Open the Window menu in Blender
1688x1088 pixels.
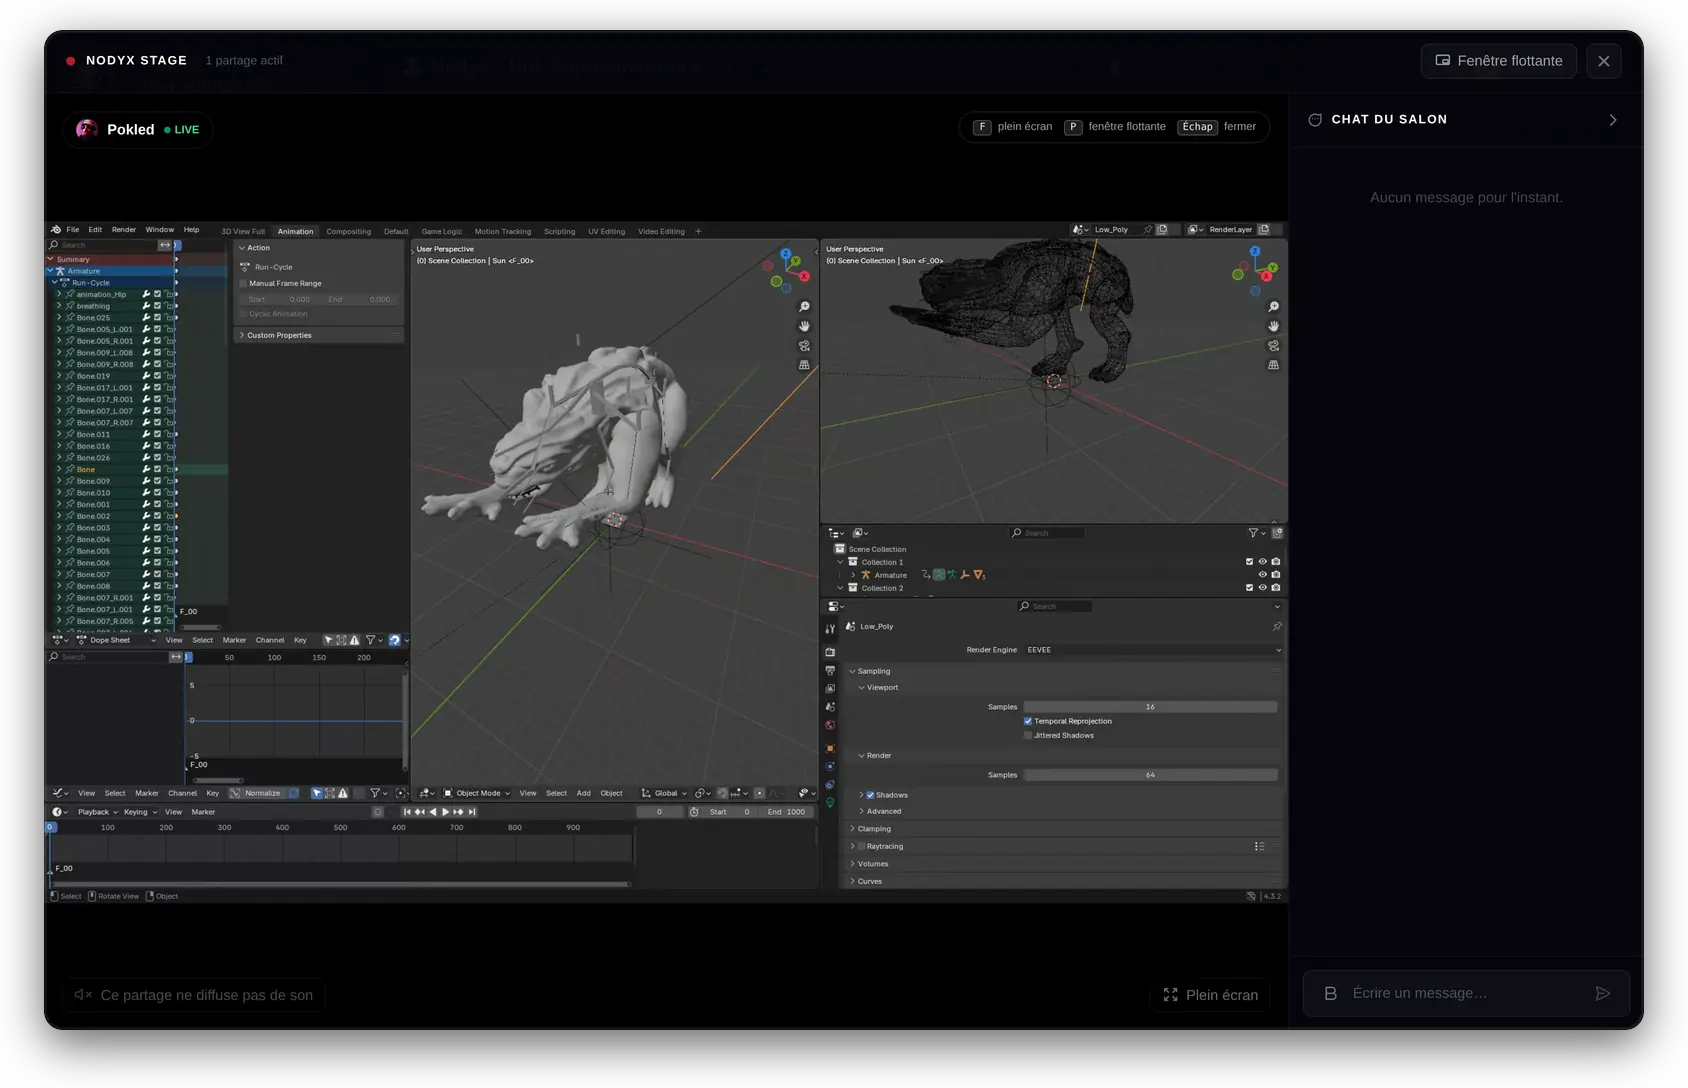coord(160,230)
